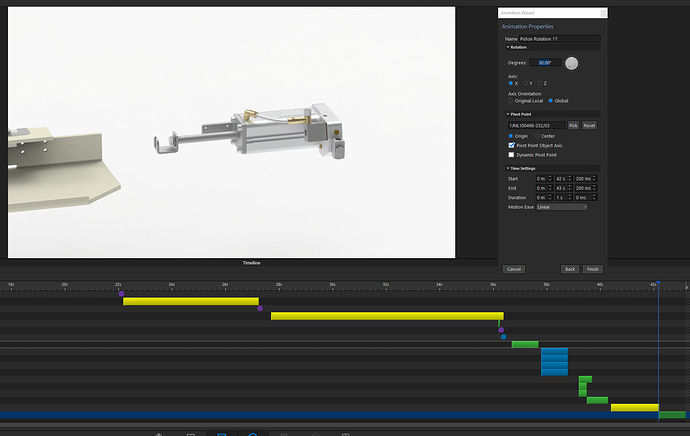
Task: Go Back in the wizard
Action: click(570, 269)
